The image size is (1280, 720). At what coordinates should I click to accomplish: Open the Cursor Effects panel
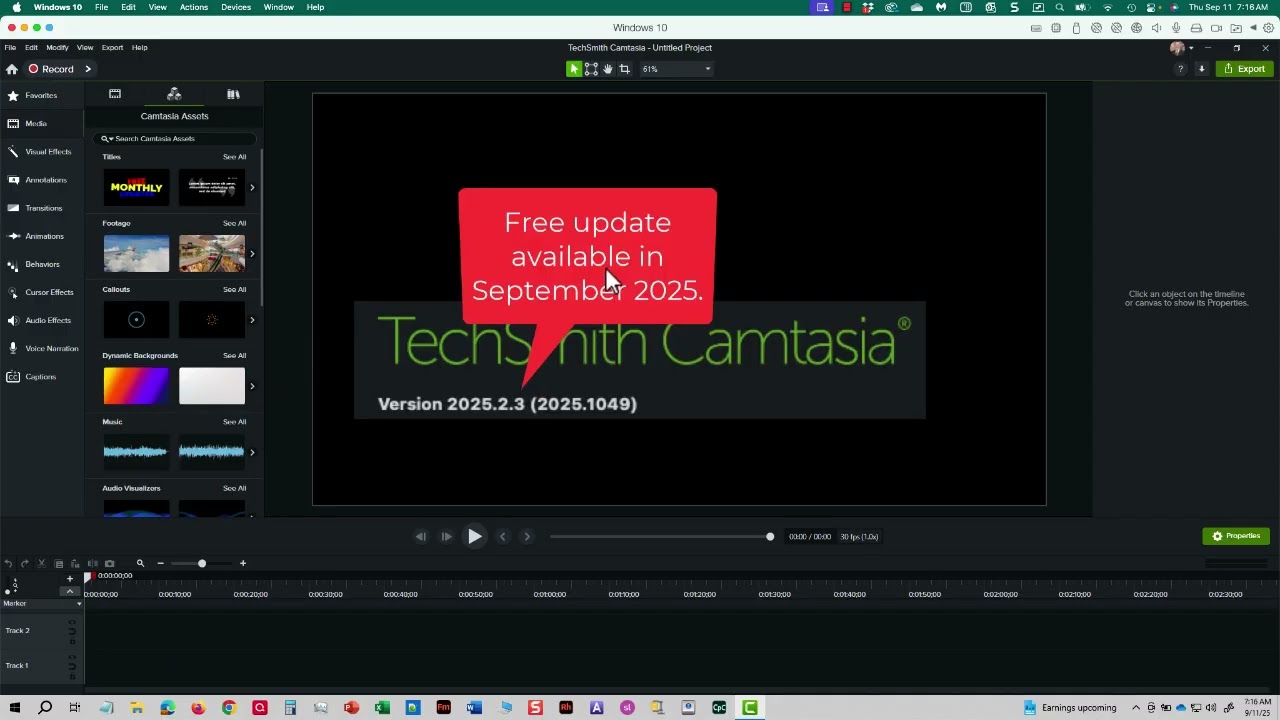point(41,292)
